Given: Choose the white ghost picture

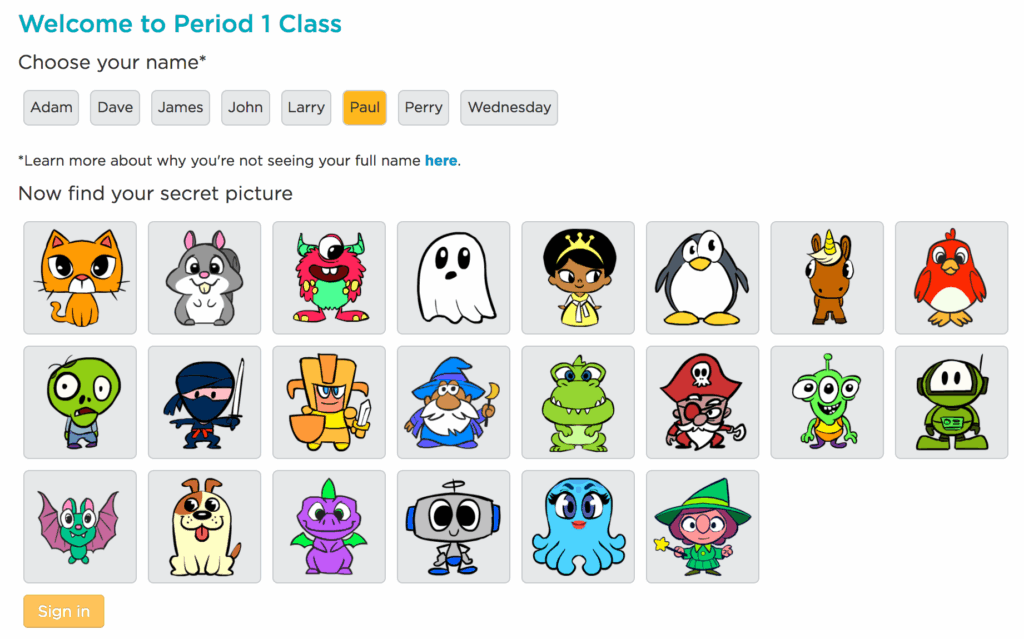Looking at the screenshot, I should coord(453,278).
